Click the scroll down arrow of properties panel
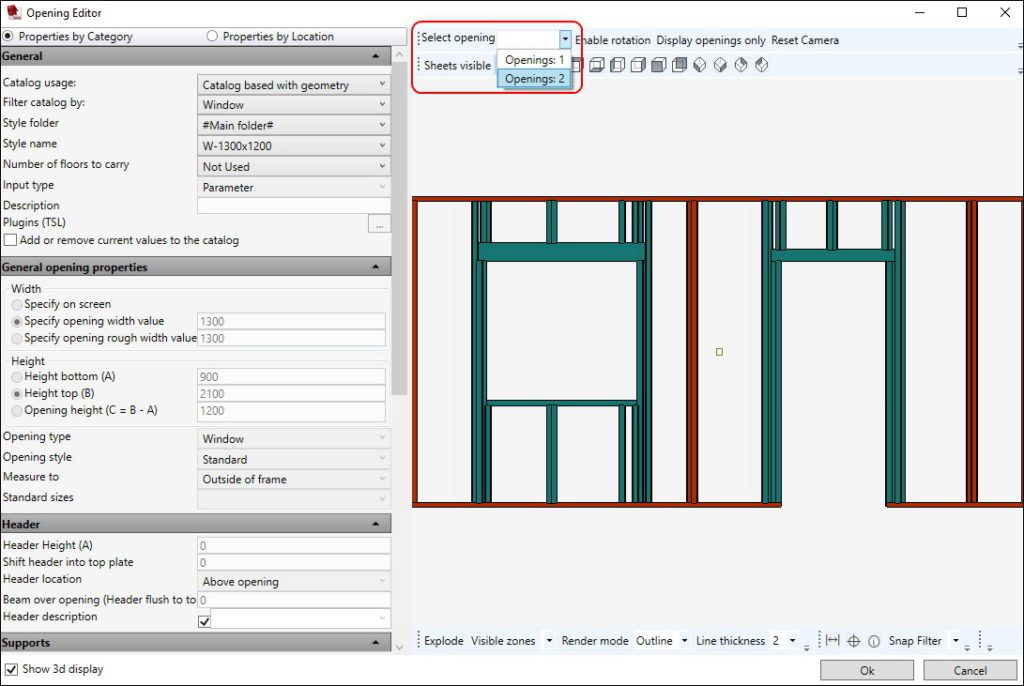Viewport: 1024px width, 686px height. pyautogui.click(x=400, y=647)
